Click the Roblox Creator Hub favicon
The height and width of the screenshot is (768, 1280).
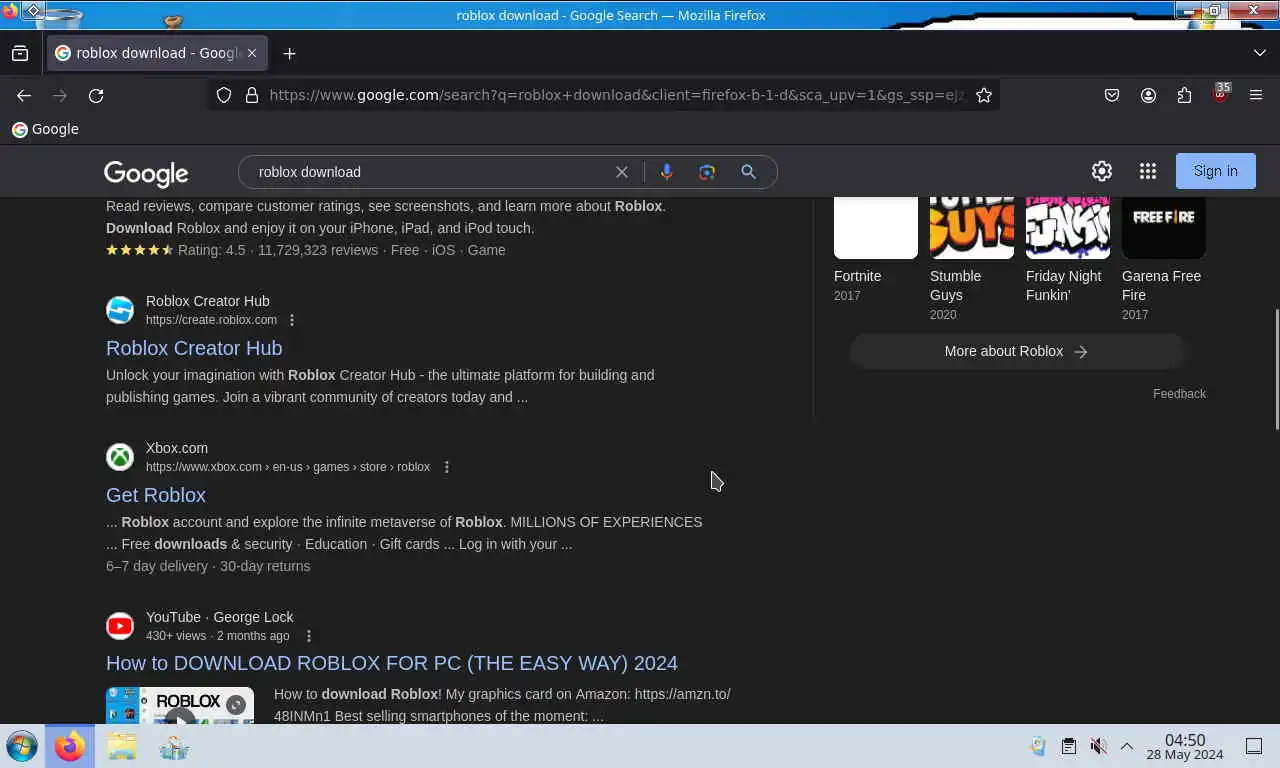(x=120, y=310)
